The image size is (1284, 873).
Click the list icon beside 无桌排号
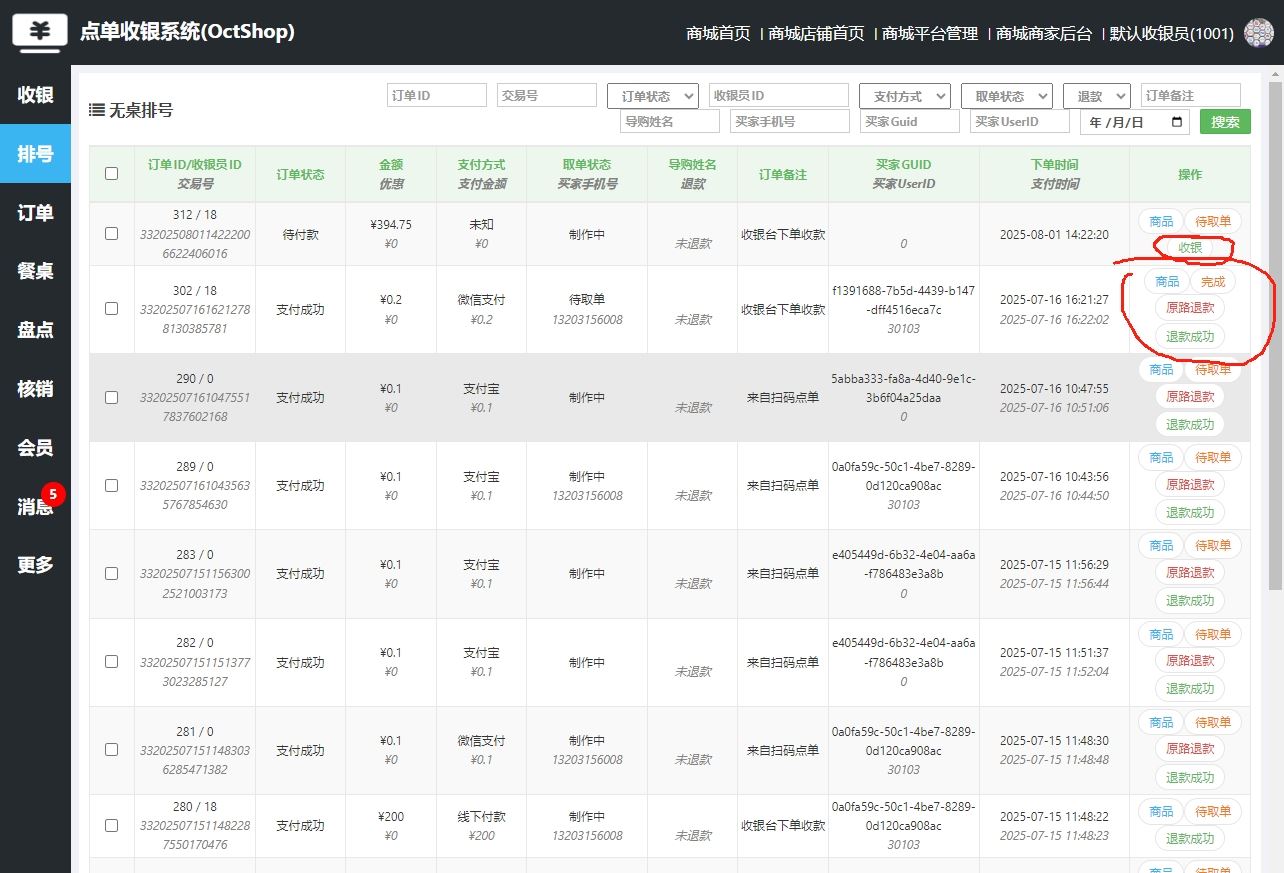tap(96, 110)
